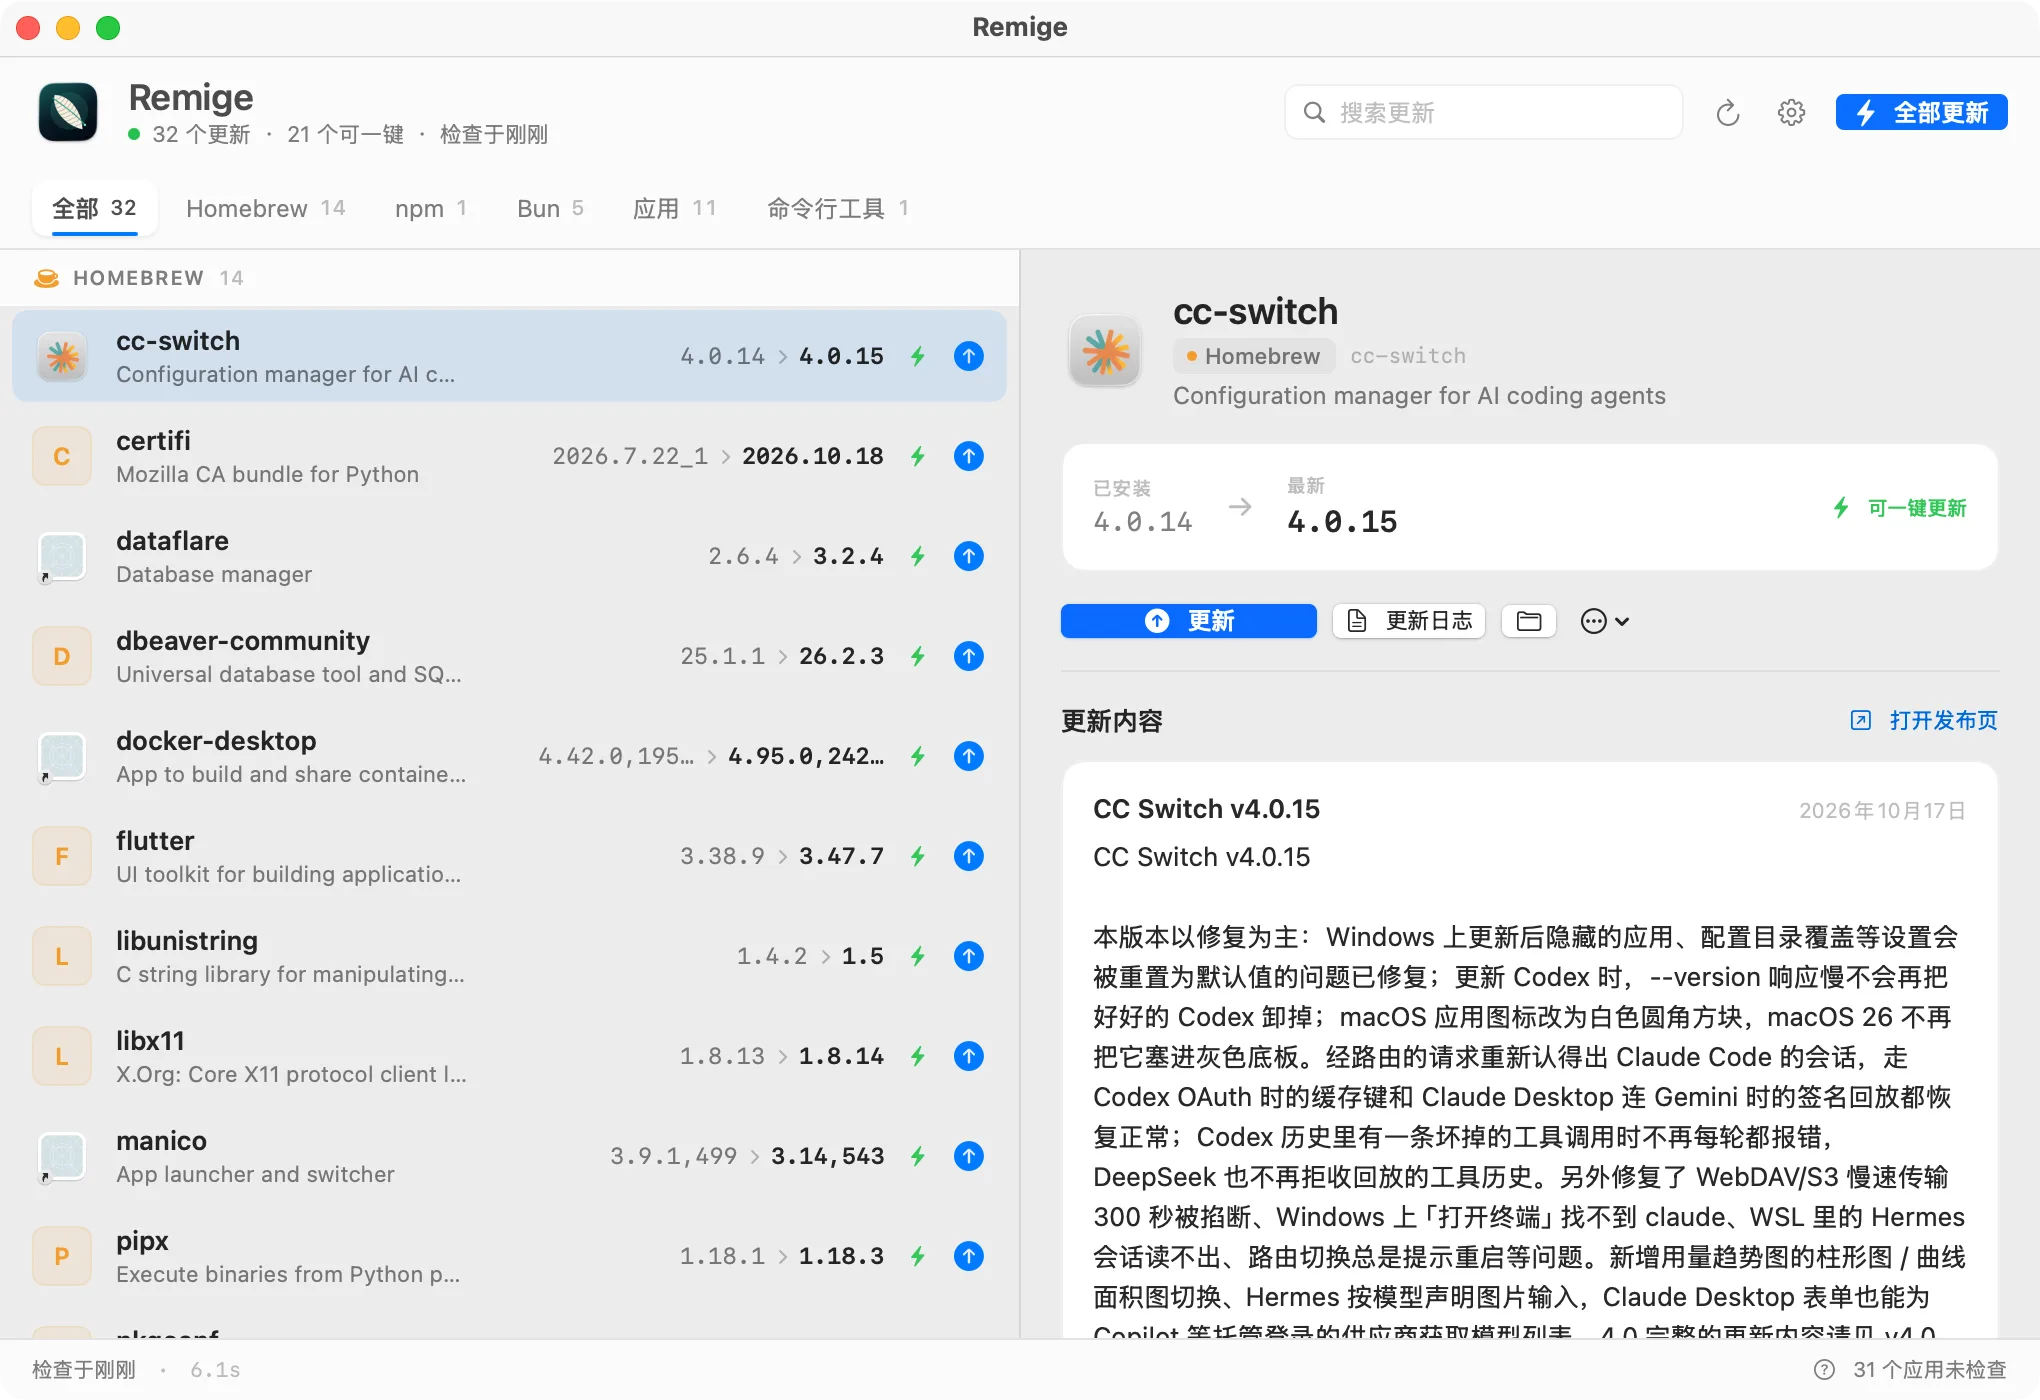The height and width of the screenshot is (1400, 2040).
Task: Select the dataflare list row
Action: coord(509,556)
